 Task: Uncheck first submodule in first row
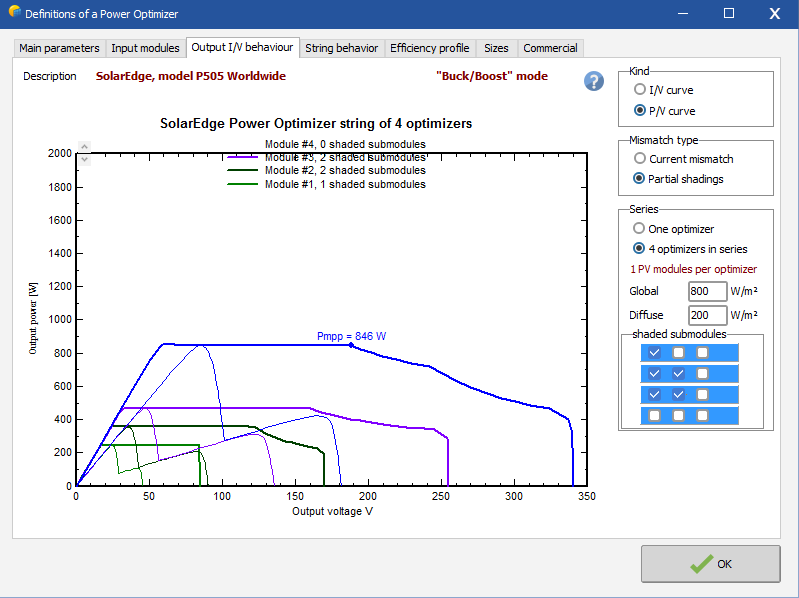coord(654,352)
